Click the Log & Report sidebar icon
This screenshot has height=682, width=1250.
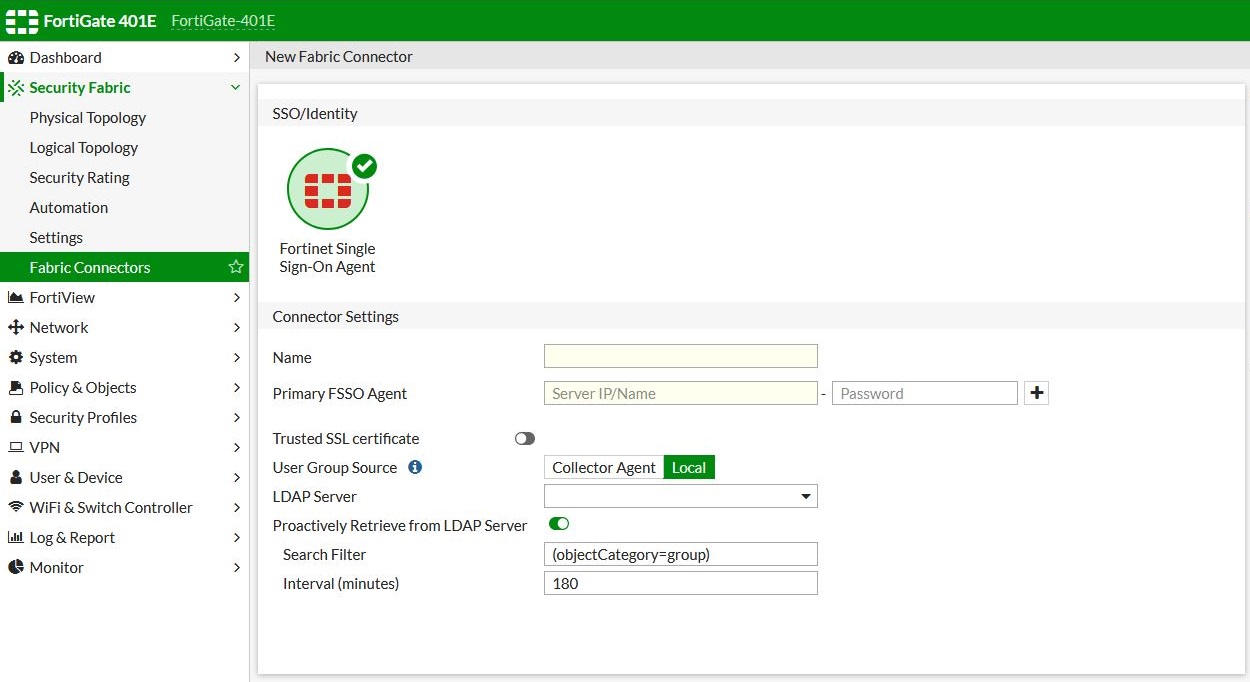(x=16, y=537)
